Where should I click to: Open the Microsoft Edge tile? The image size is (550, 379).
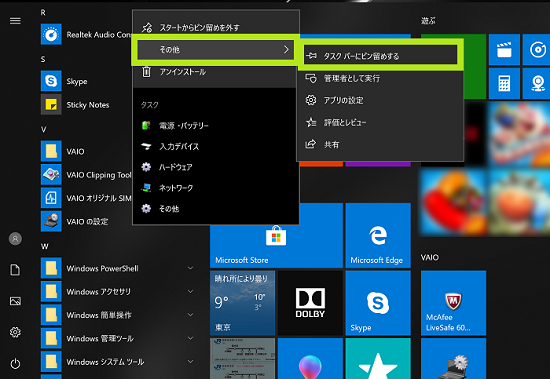point(378,236)
